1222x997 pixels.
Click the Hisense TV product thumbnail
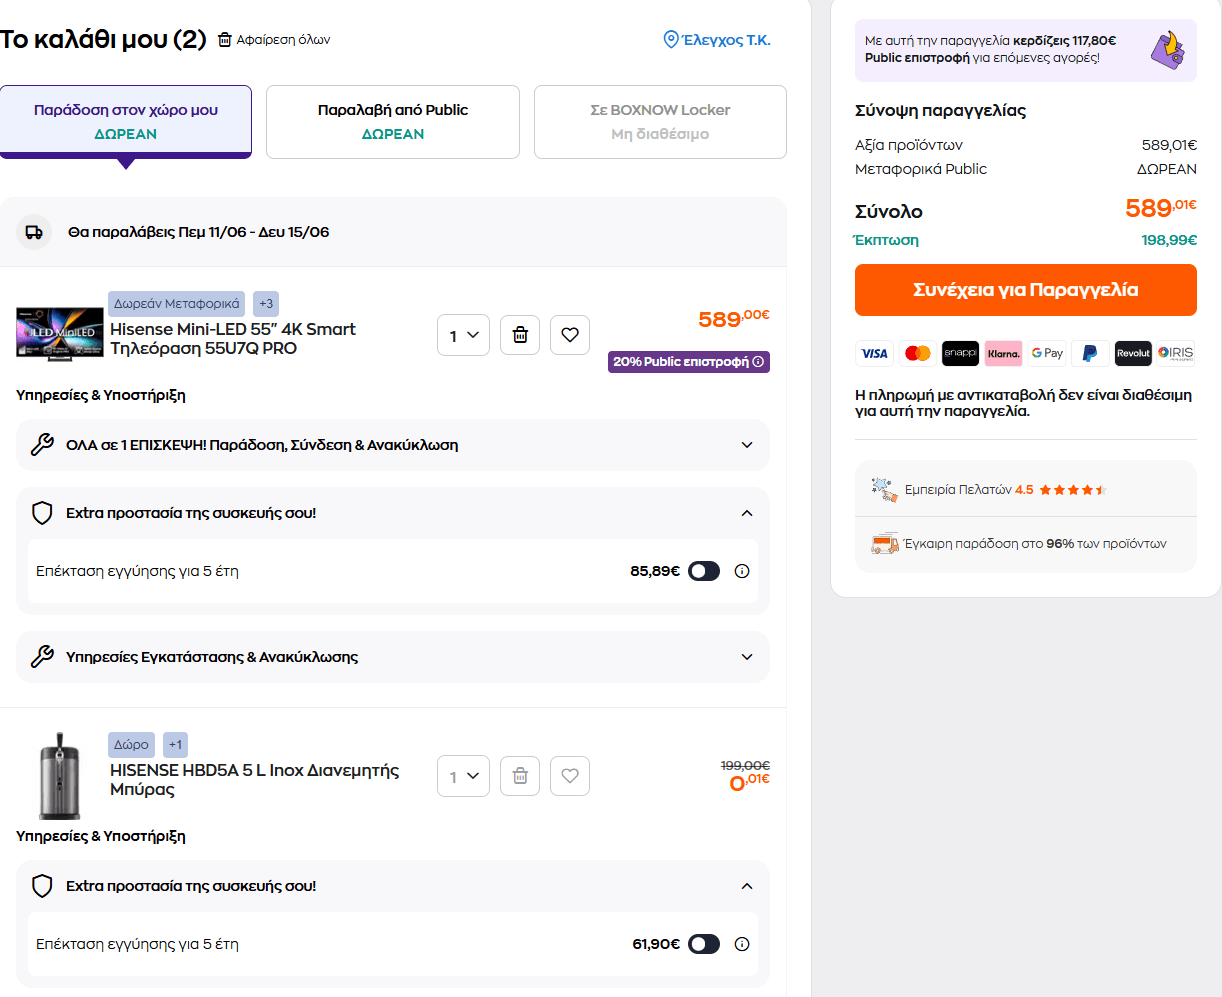[x=60, y=334]
